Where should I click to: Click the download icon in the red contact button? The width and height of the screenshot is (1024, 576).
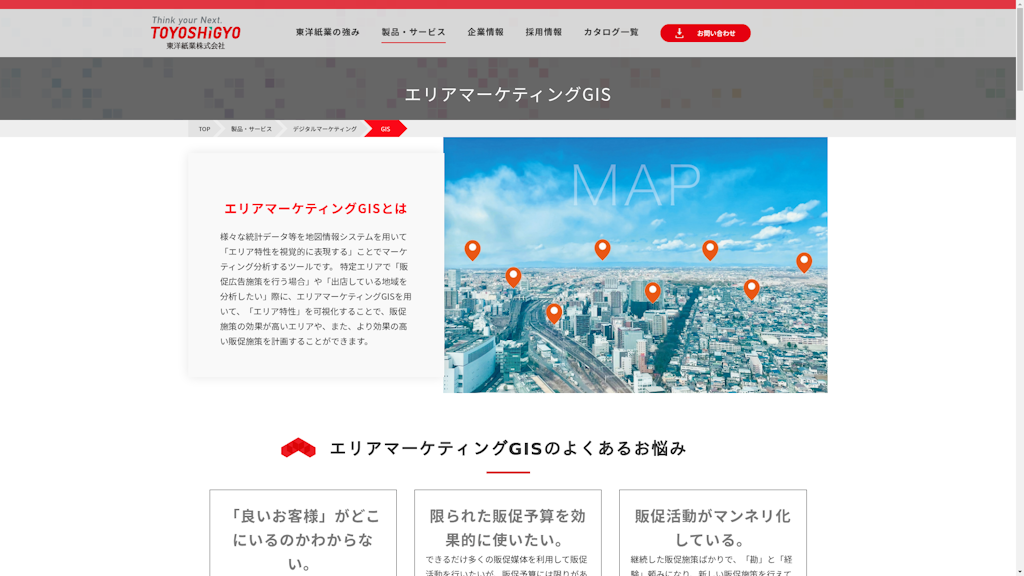click(679, 33)
